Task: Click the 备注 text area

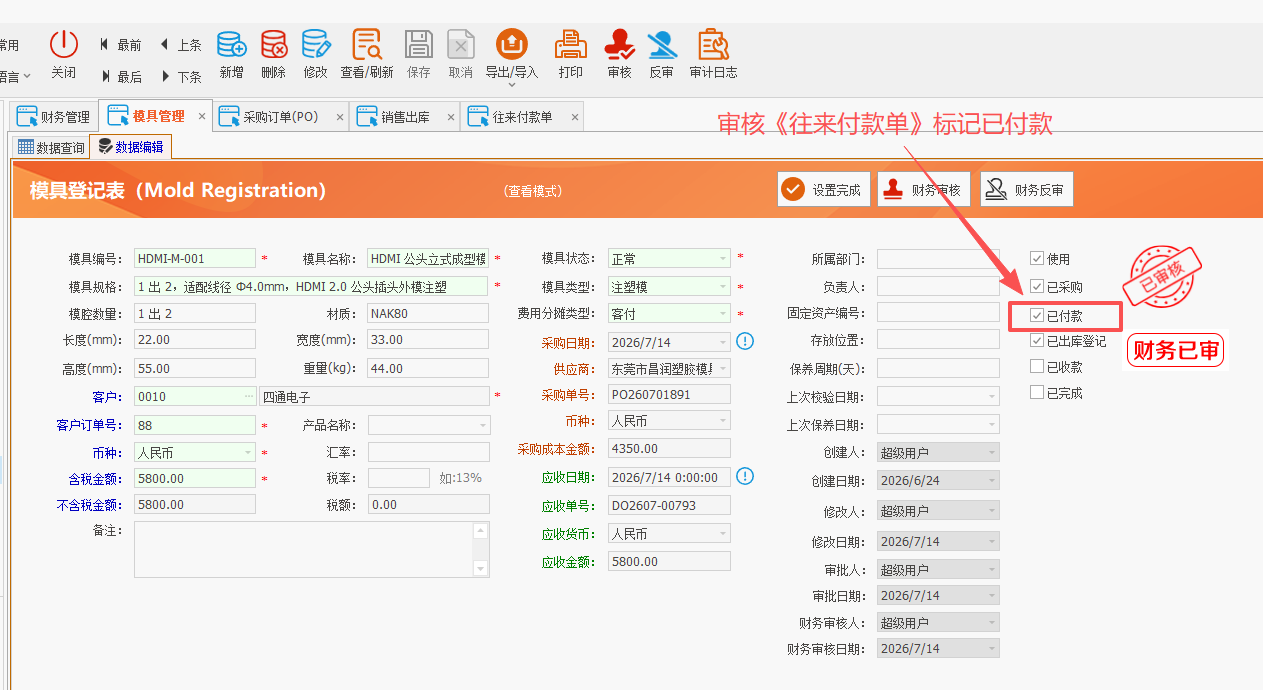Action: [x=303, y=549]
